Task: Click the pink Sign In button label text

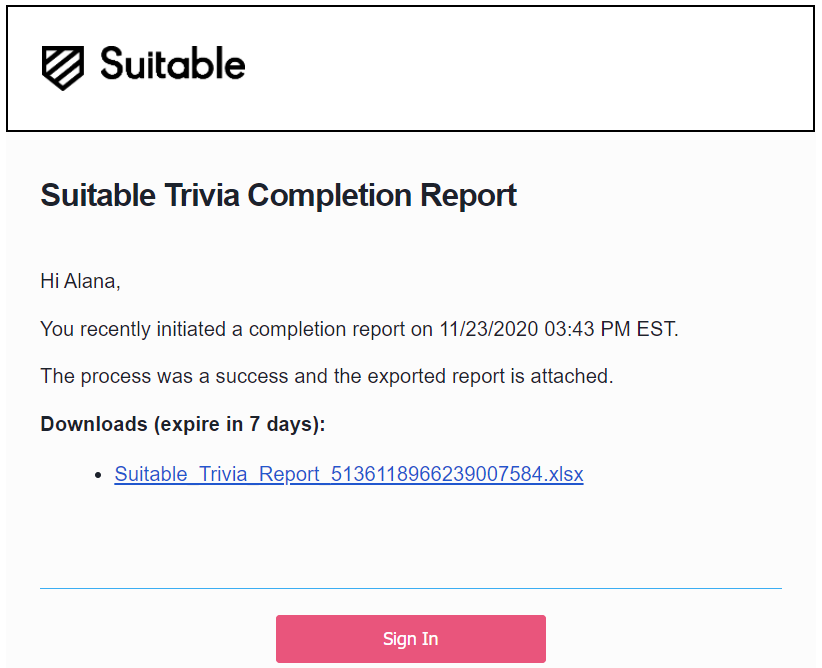Action: 410,638
